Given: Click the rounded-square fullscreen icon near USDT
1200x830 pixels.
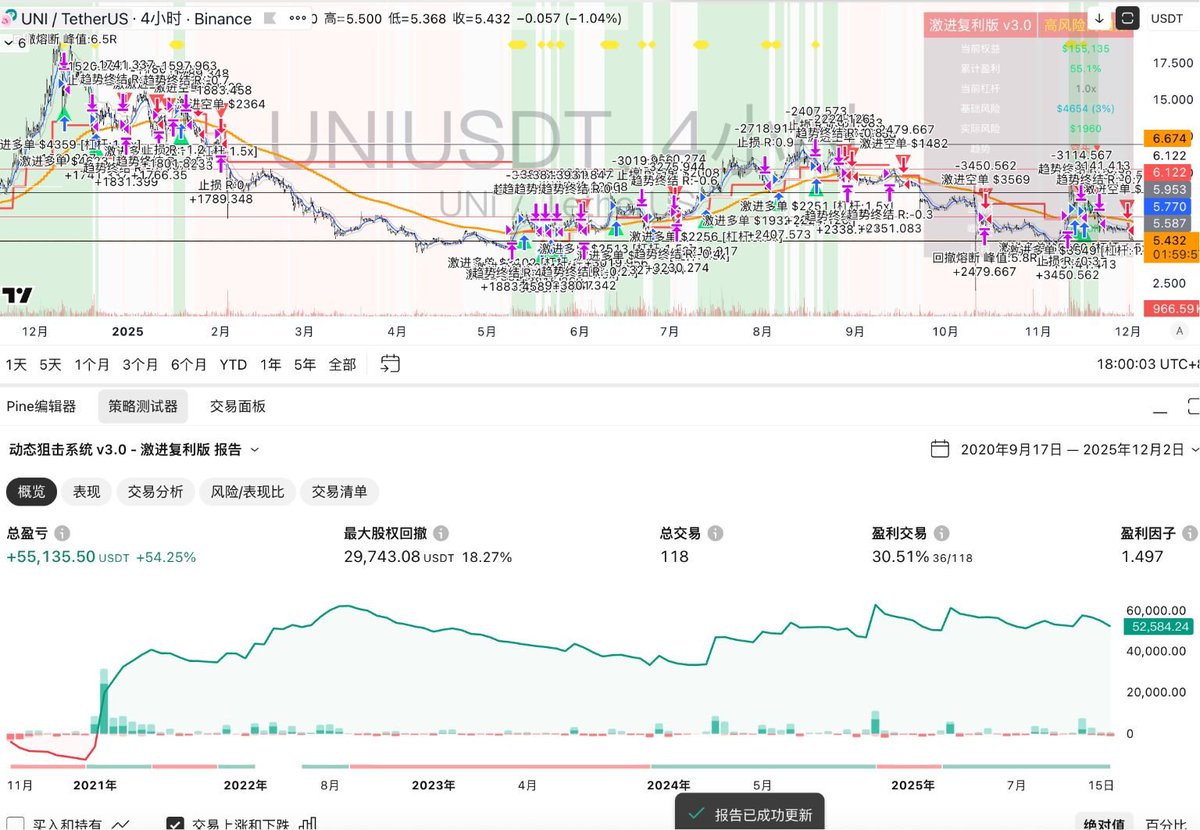Looking at the screenshot, I should (1127, 18).
